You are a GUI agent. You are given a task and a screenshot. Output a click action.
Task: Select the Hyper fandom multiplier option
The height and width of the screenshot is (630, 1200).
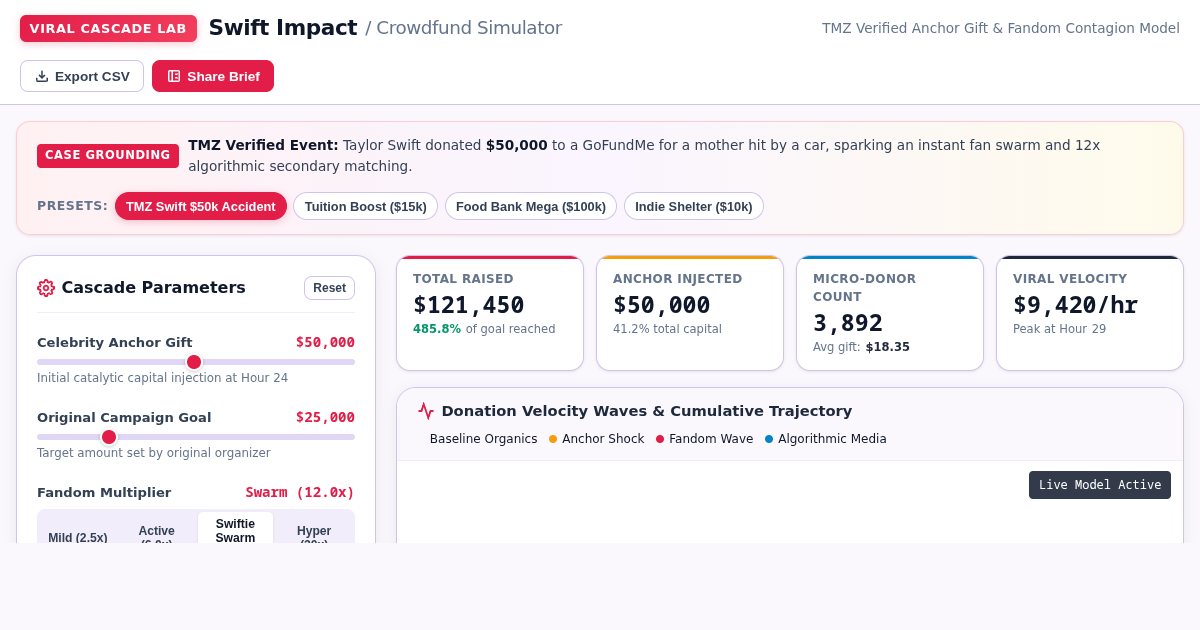coord(314,530)
